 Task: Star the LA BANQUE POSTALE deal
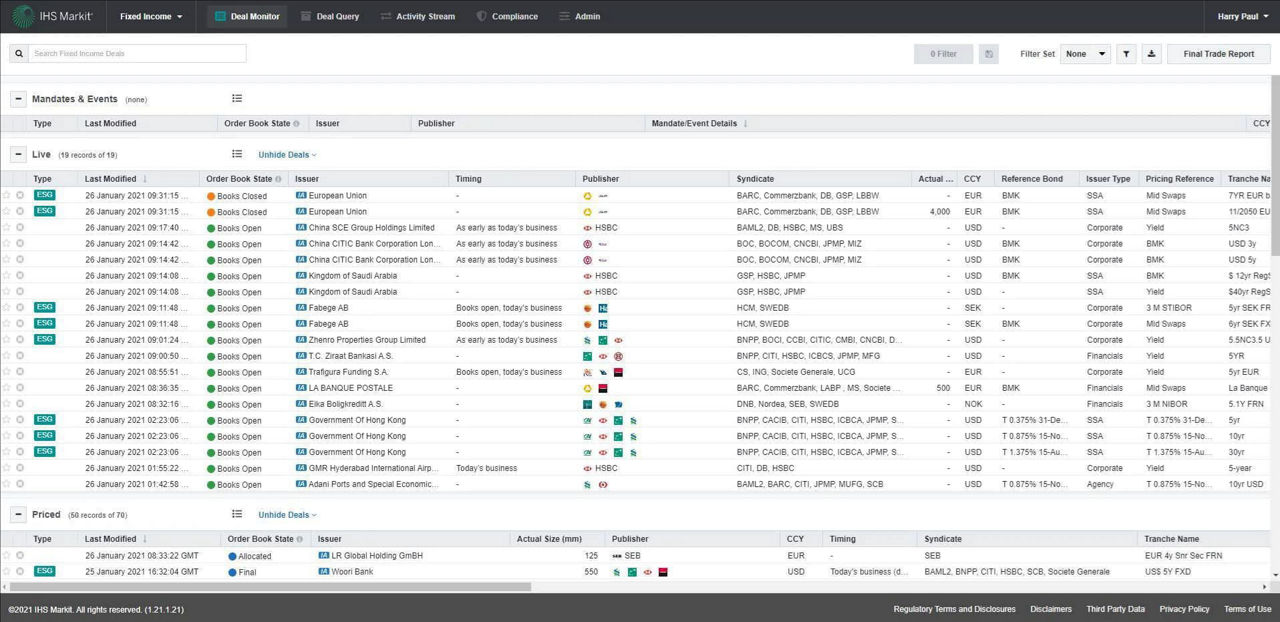coord(7,388)
